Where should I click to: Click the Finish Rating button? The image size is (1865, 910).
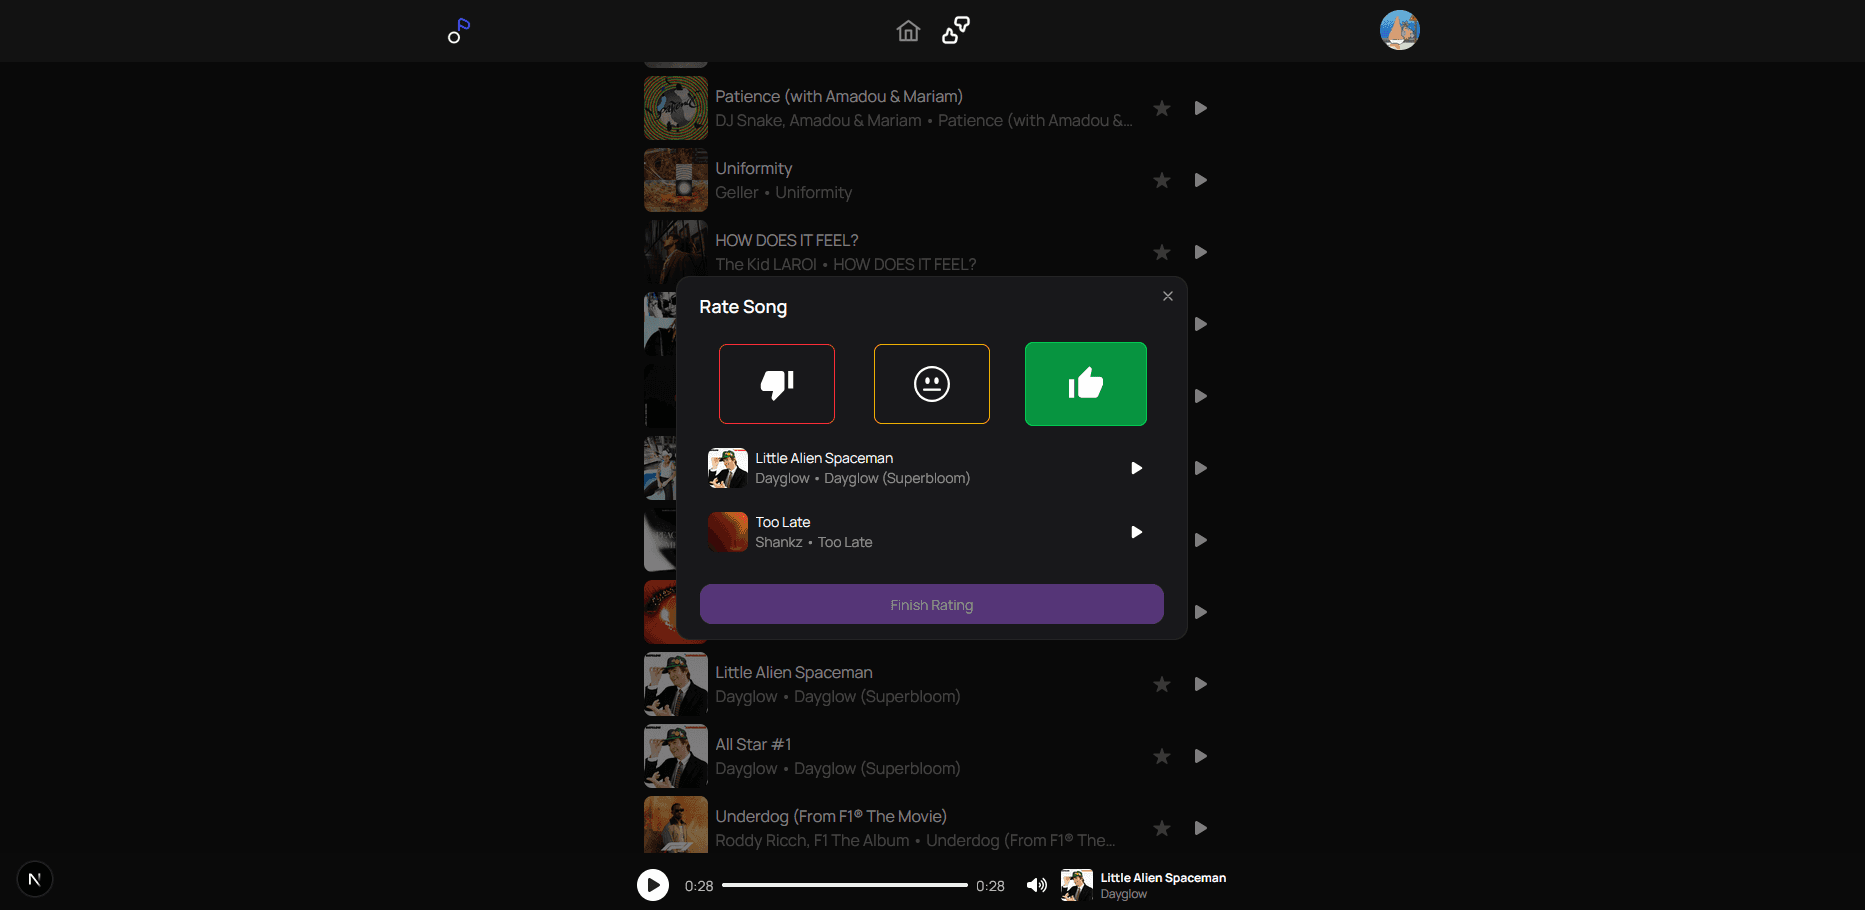click(x=932, y=604)
